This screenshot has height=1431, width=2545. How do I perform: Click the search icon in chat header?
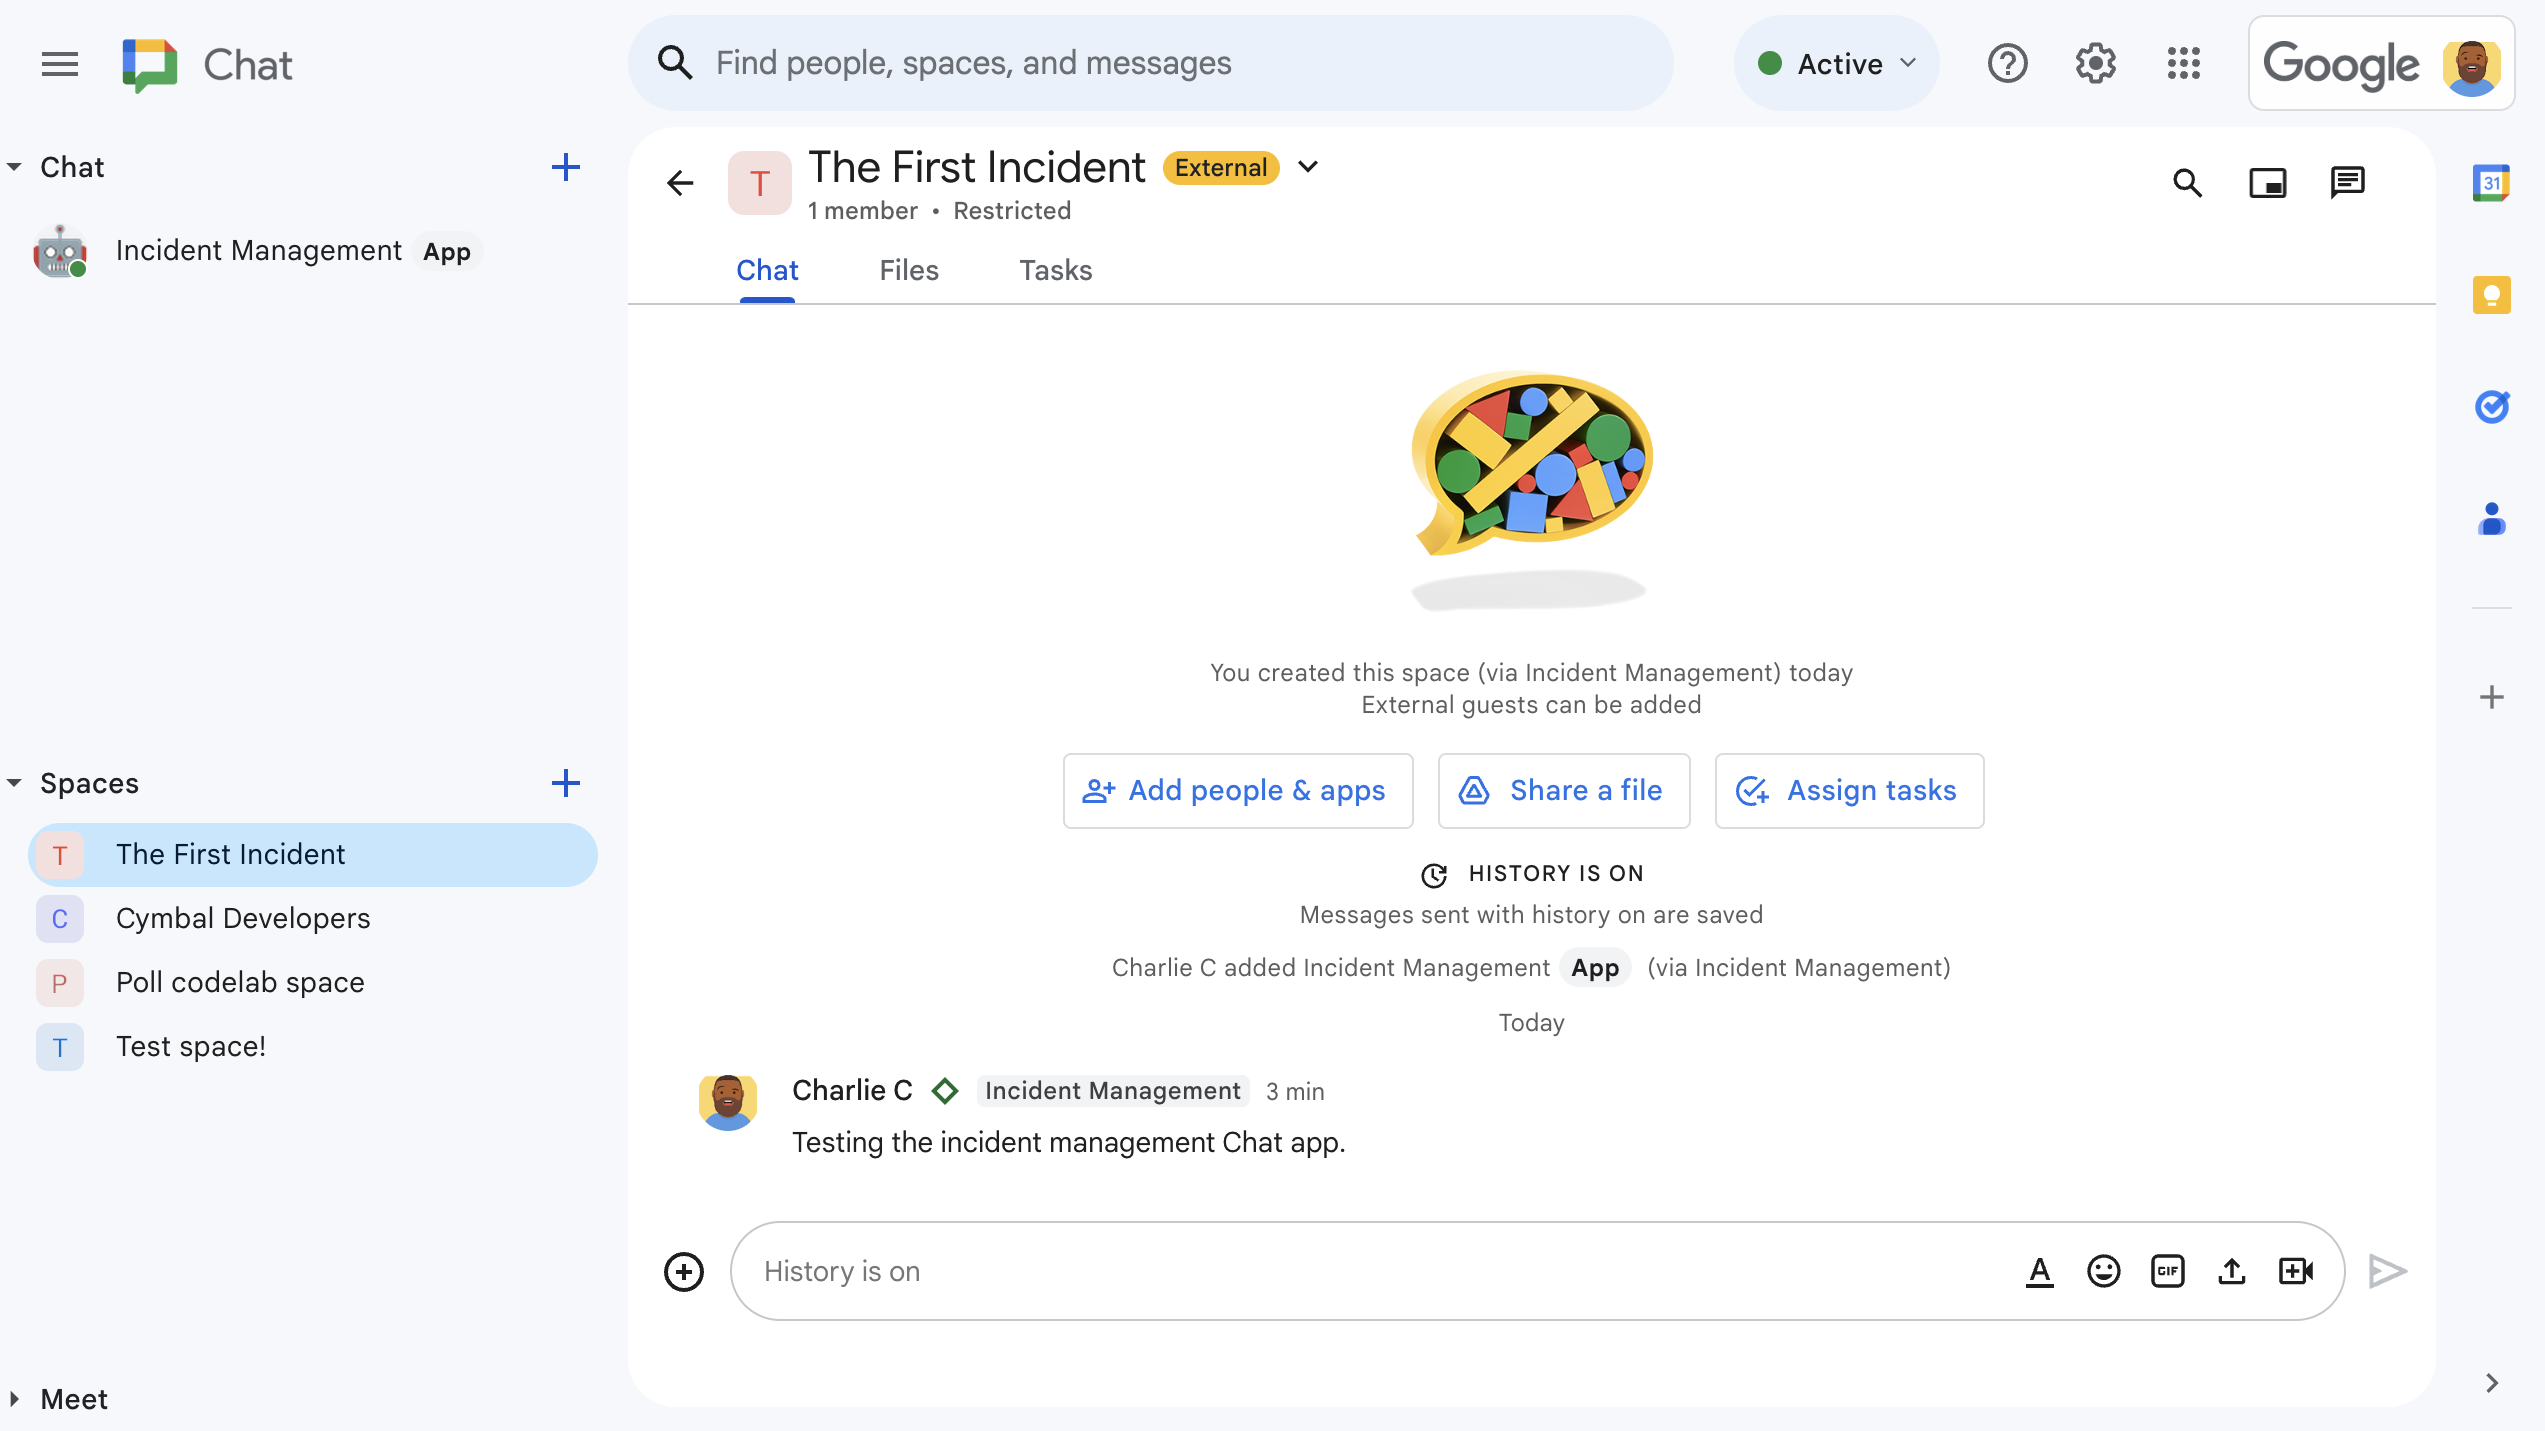coord(2188,182)
